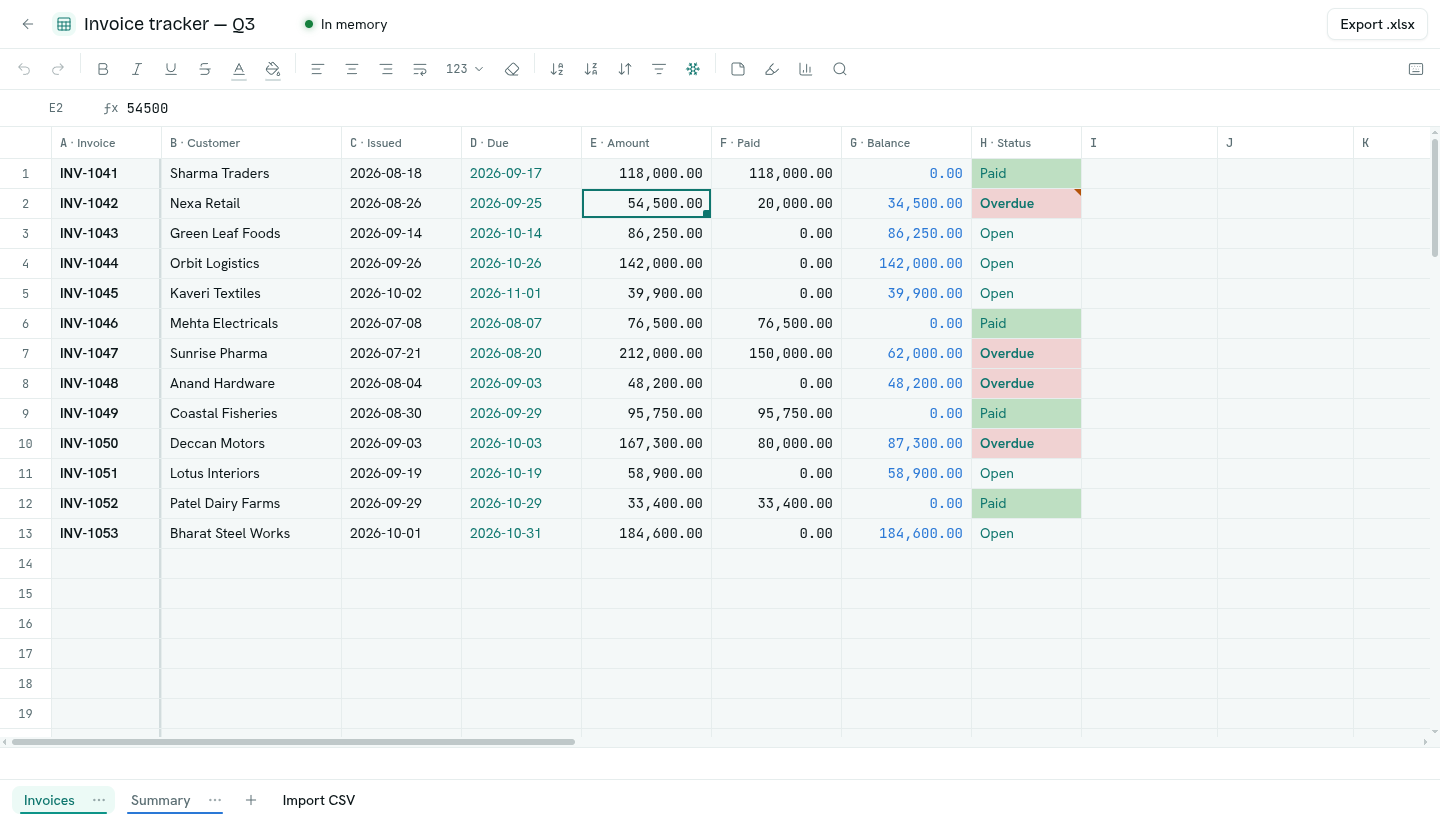Image resolution: width=1440 pixels, height=820 pixels.
Task: Open the Invoices tab options menu
Action: (99, 800)
